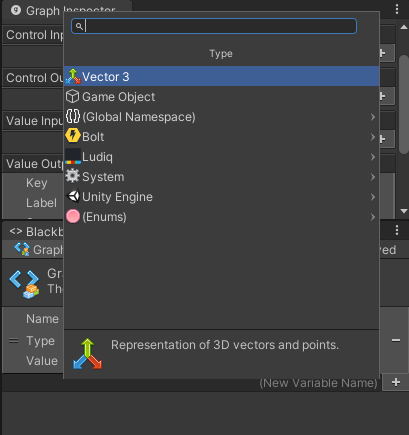Click the large Vector 3 icon in description footer
The height and width of the screenshot is (435, 409).
point(87,354)
